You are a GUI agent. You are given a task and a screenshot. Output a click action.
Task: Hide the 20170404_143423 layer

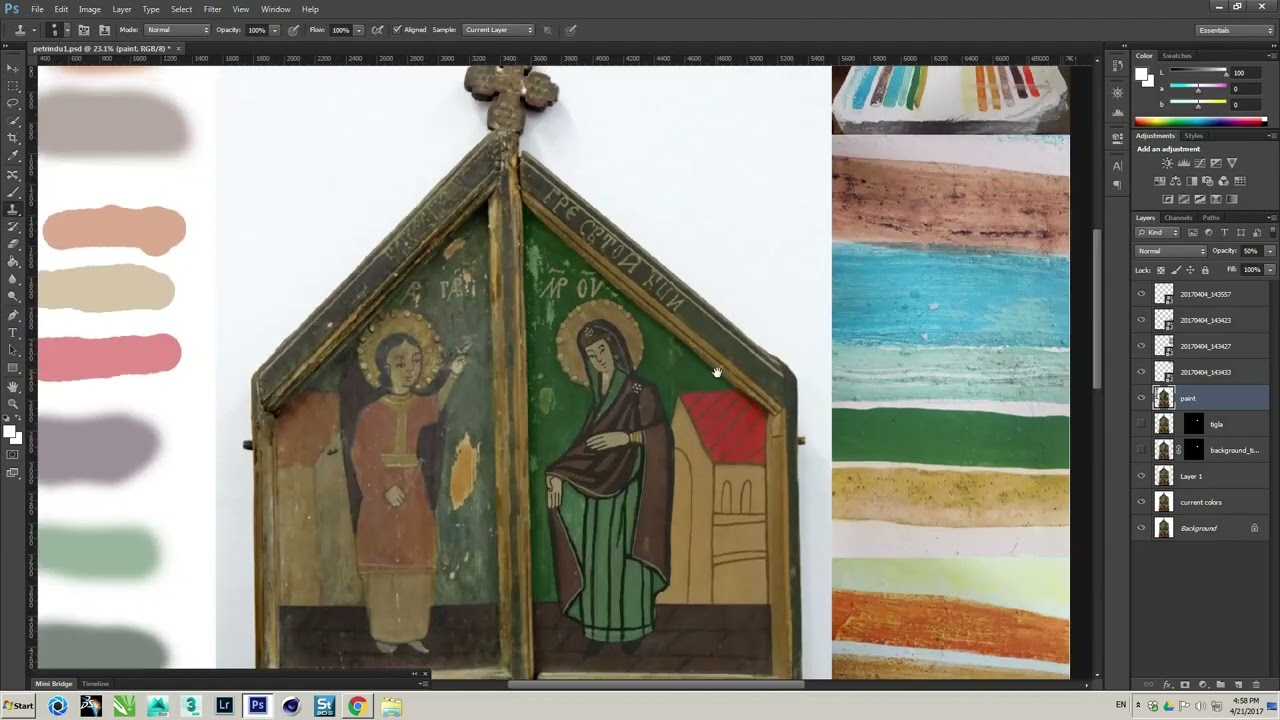[x=1141, y=320]
